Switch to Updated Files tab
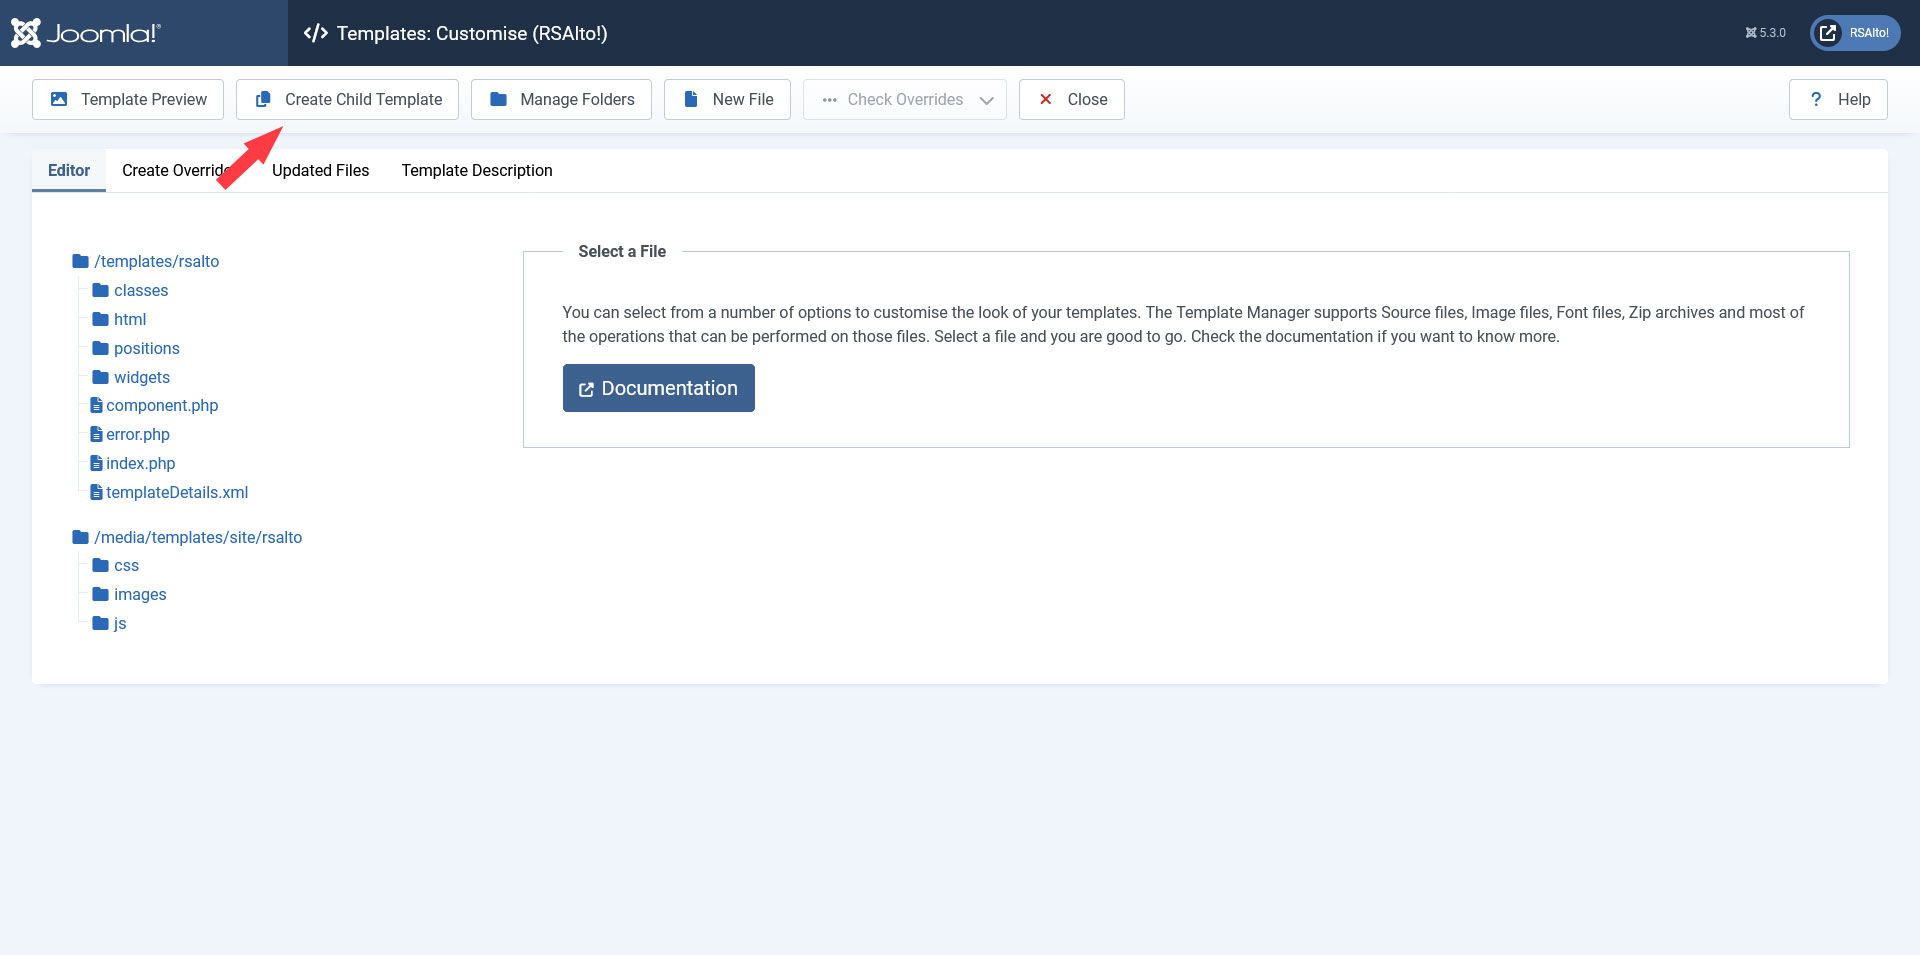Image resolution: width=1920 pixels, height=955 pixels. (x=320, y=170)
